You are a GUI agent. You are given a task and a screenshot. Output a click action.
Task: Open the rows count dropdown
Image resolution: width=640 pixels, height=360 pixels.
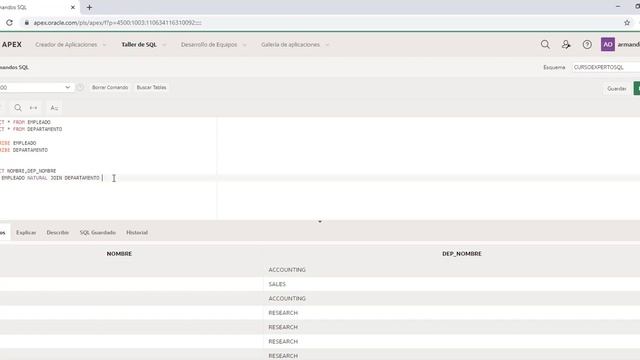tap(36, 87)
